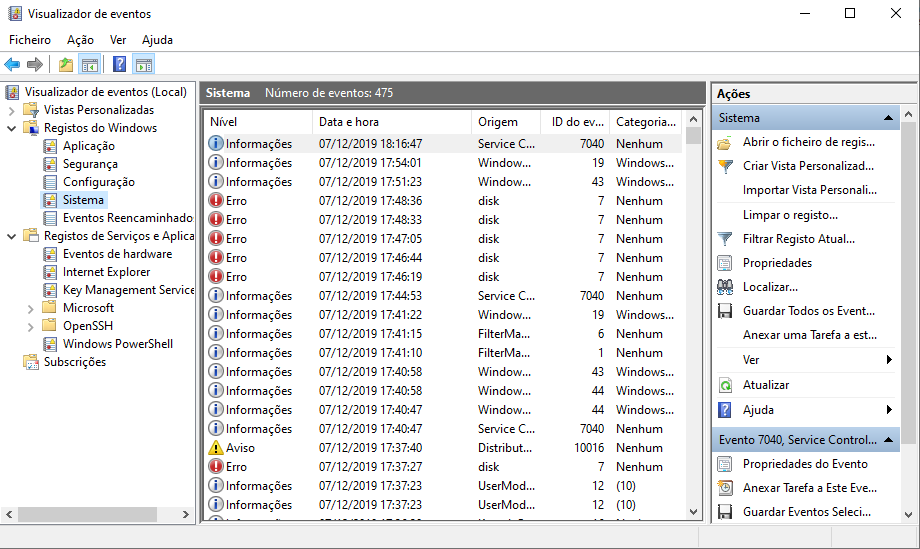Screen dimensions: 920x549
Task: Open the Ver menu in menu bar
Action: 118,40
